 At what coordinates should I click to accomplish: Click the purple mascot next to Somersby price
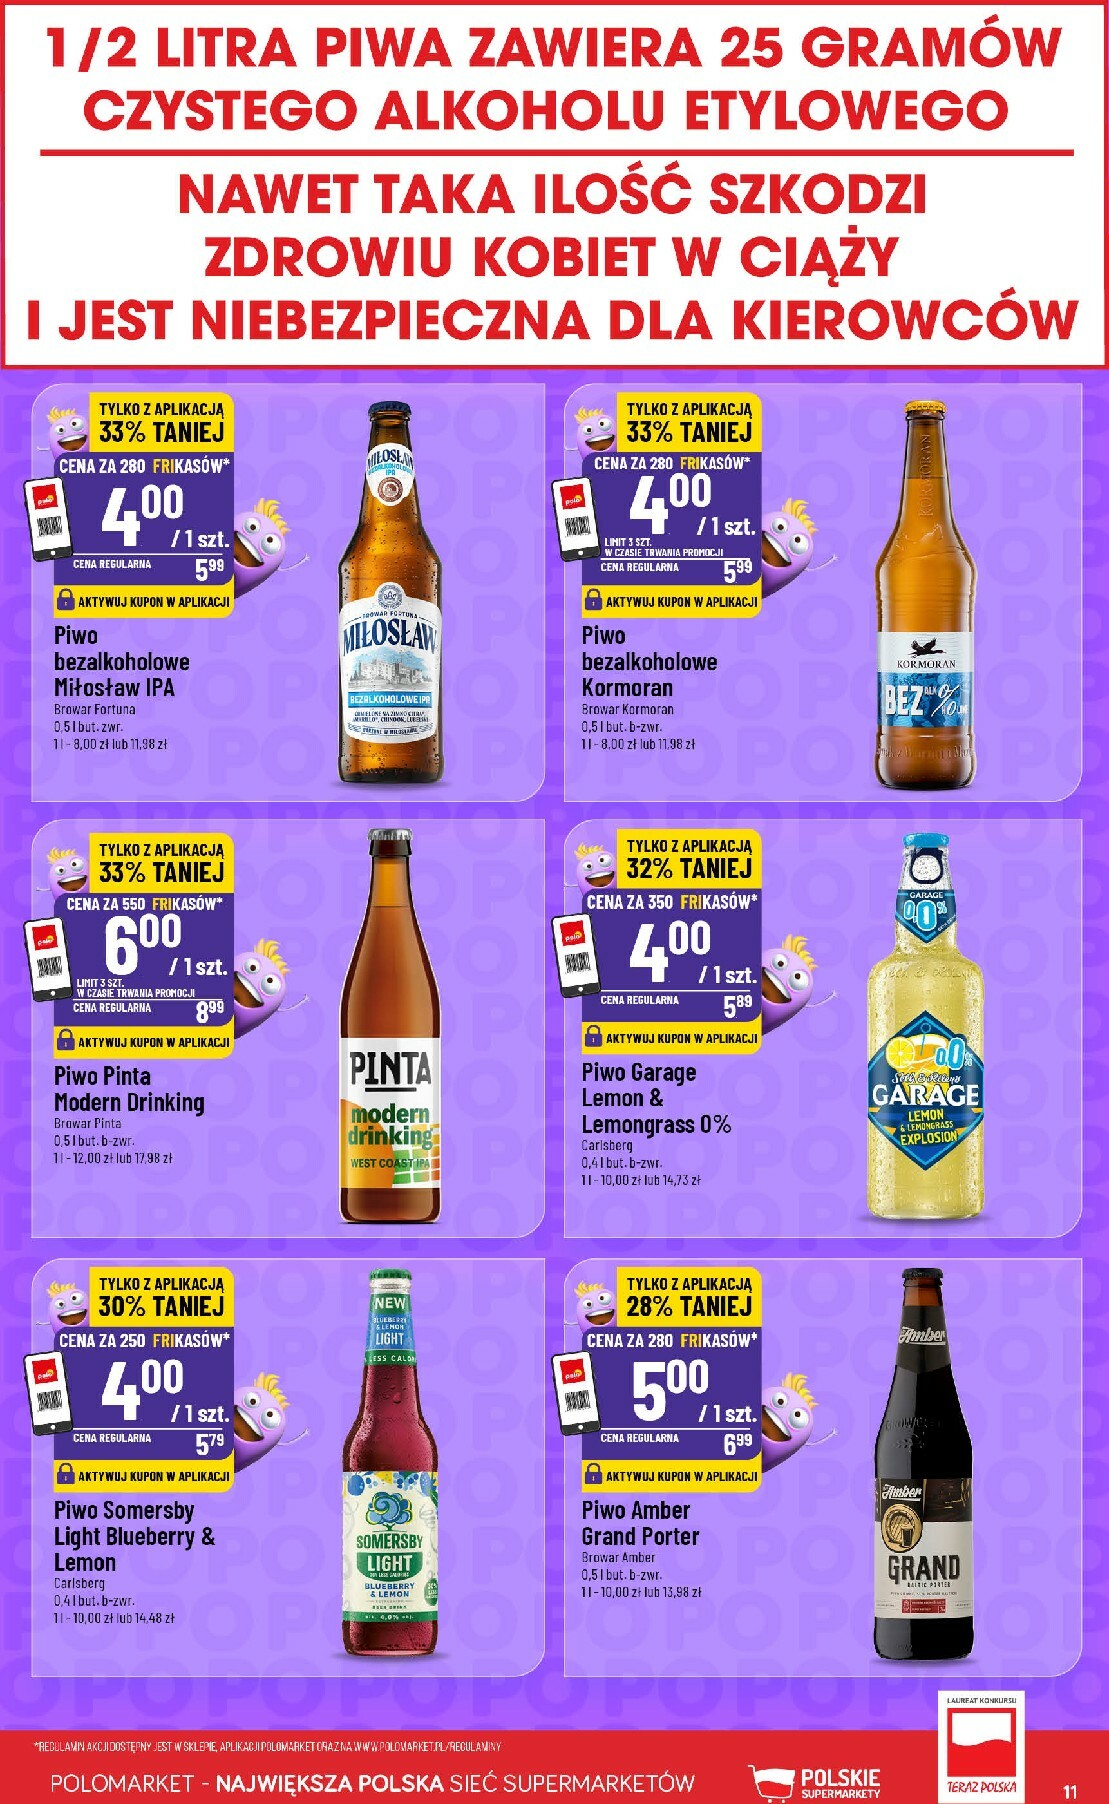coord(262,1413)
